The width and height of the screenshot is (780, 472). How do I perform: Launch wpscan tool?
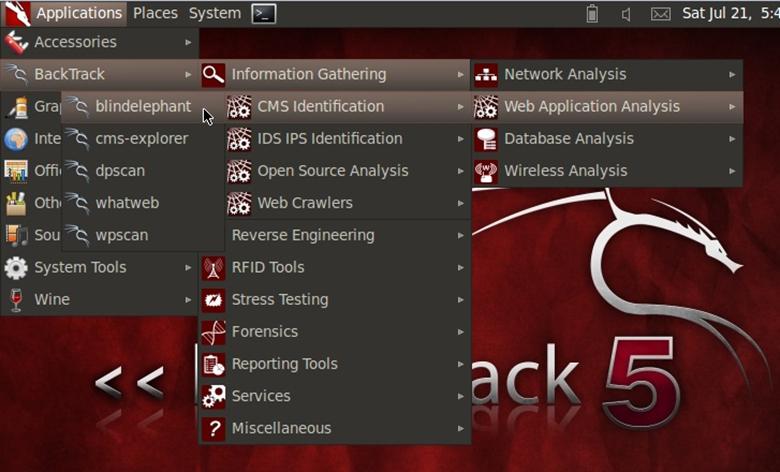(122, 235)
